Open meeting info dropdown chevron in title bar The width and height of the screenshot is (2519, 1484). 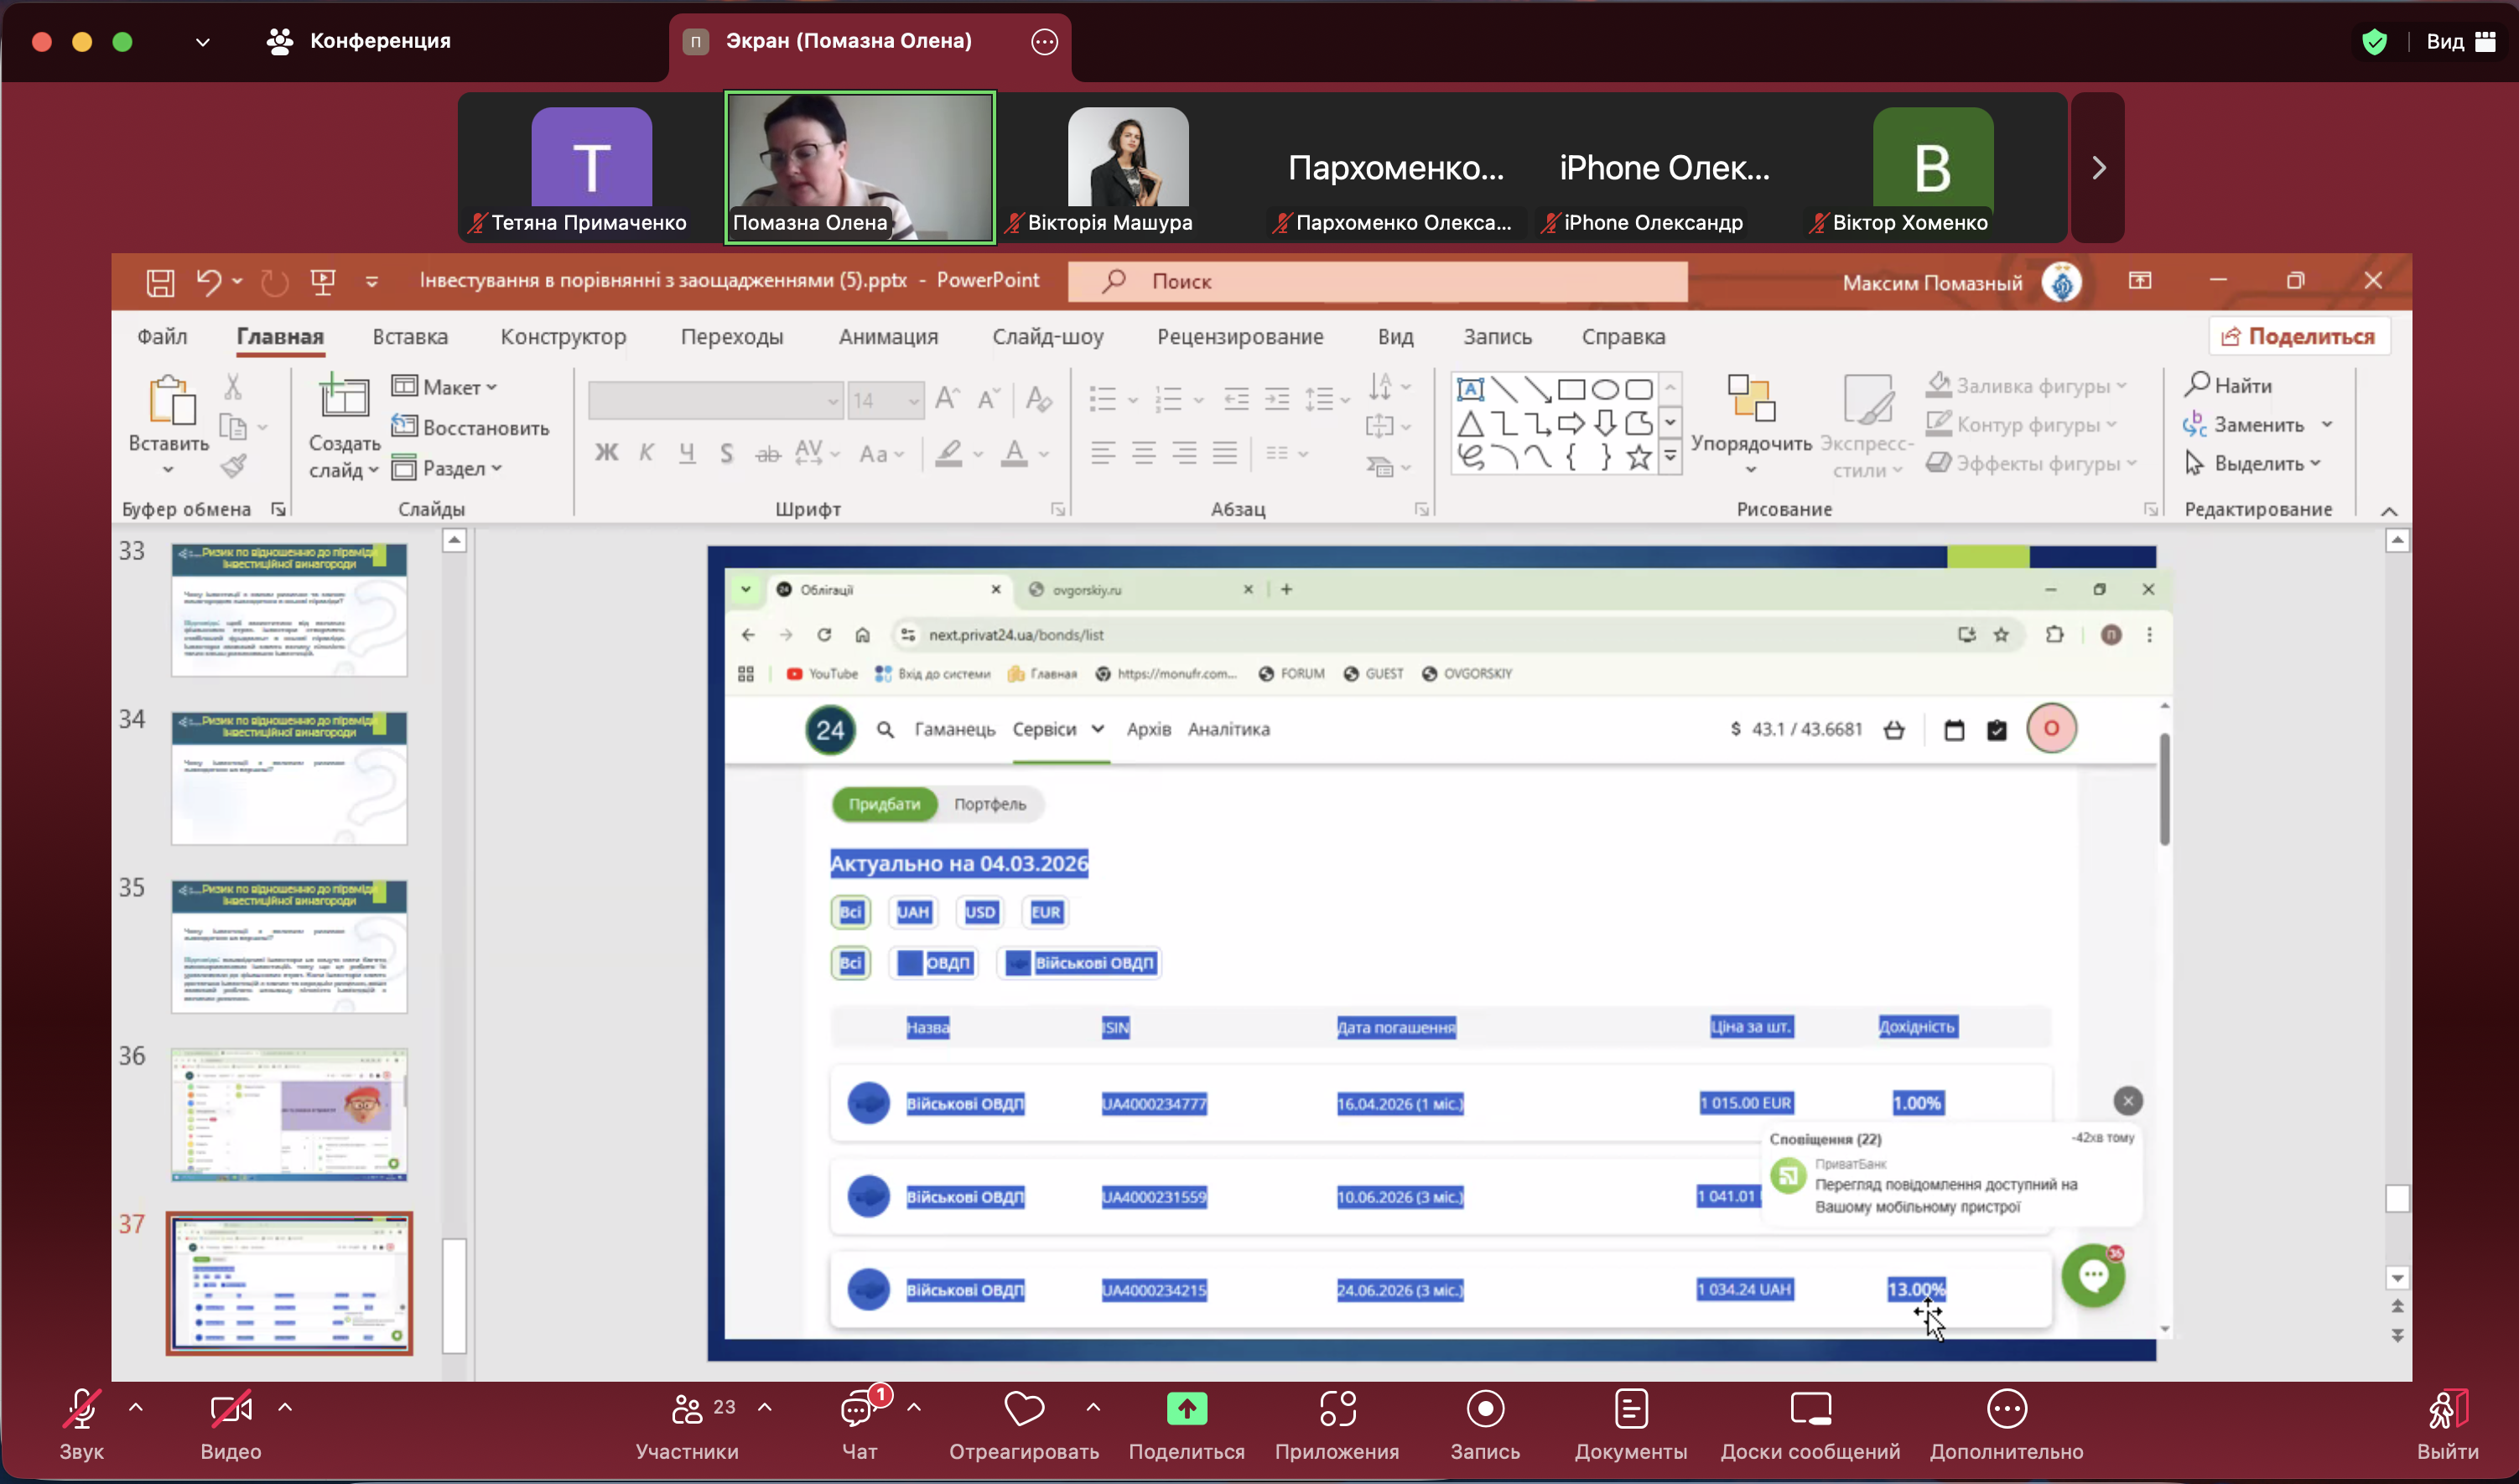[x=202, y=42]
